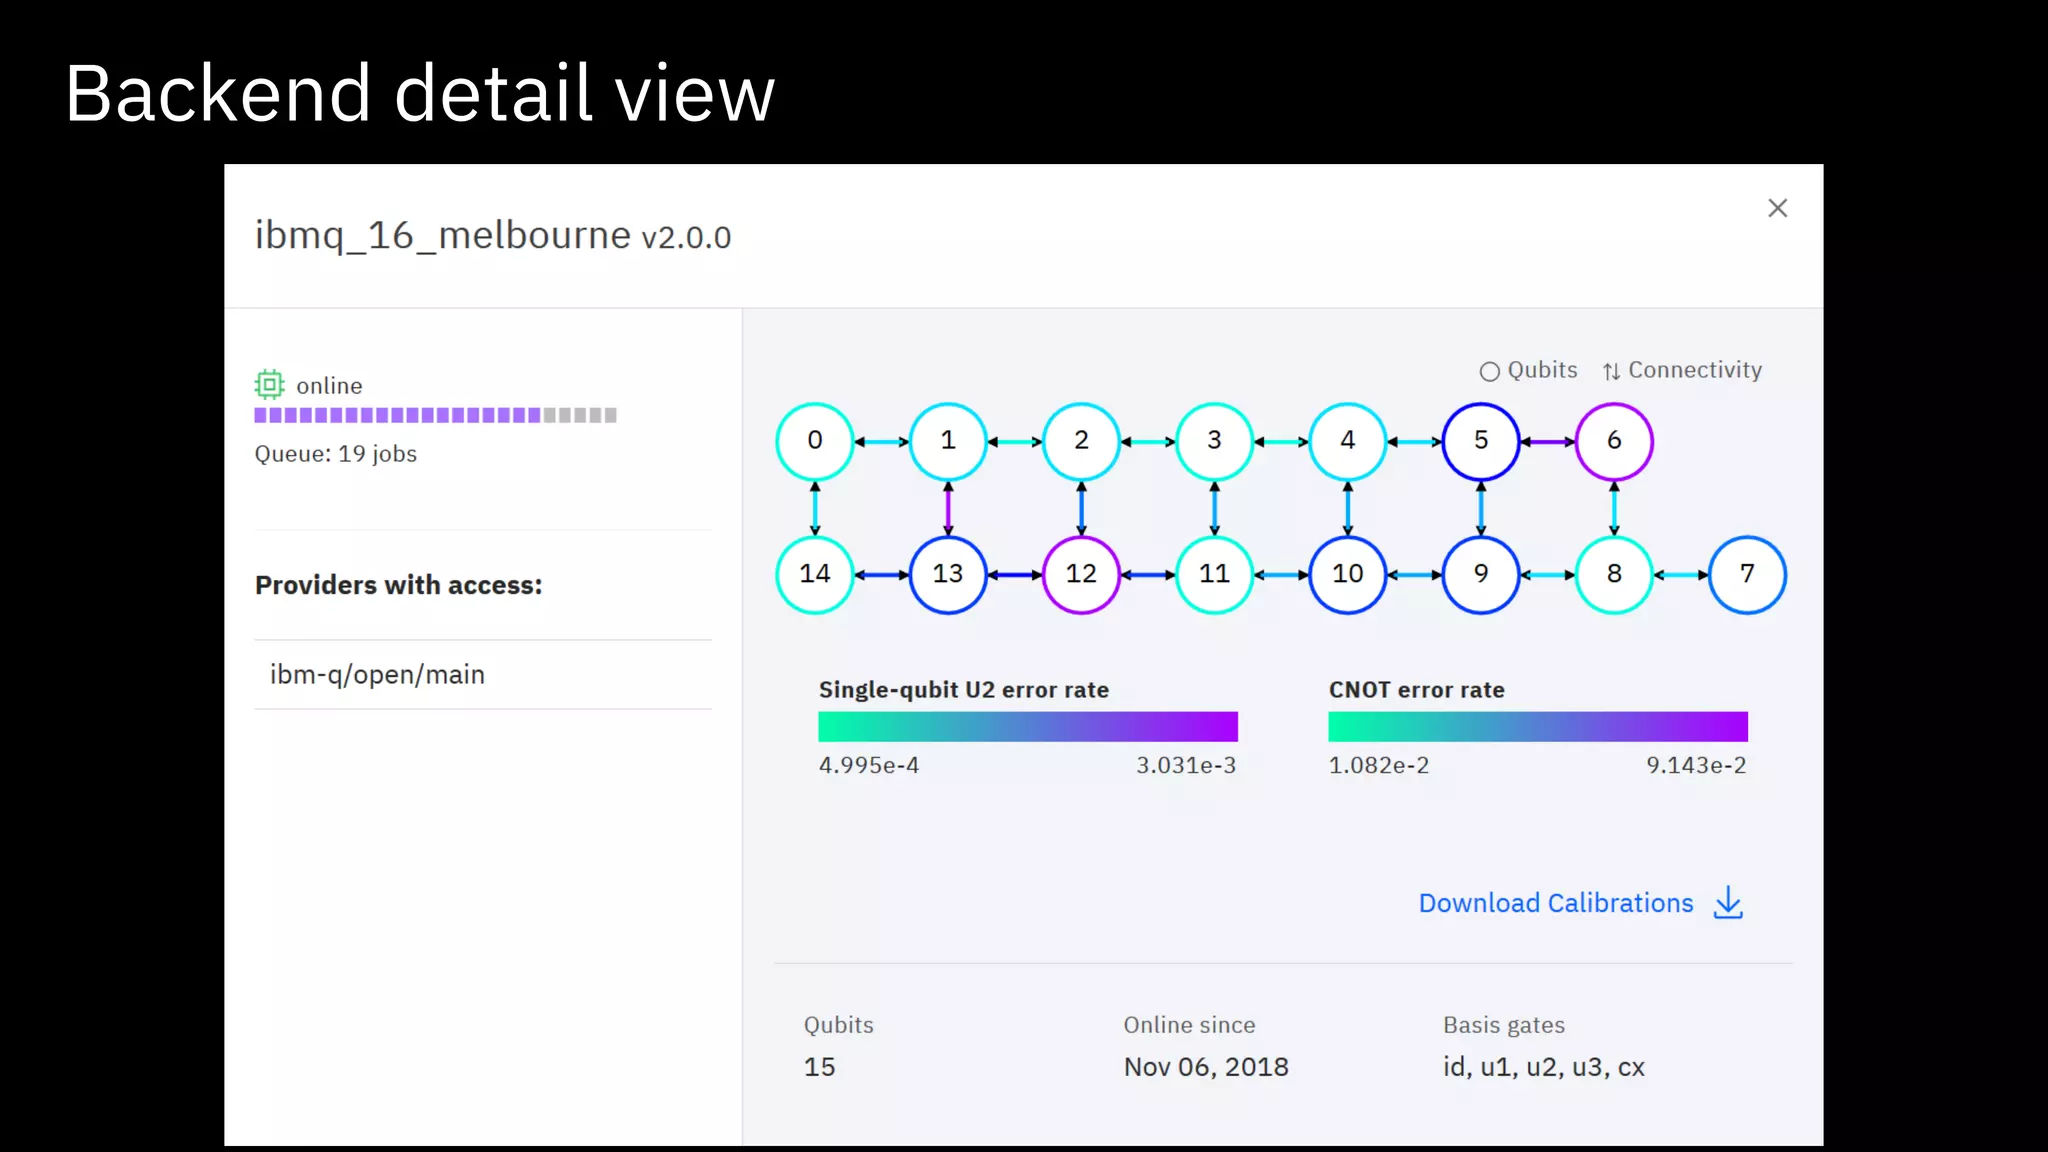
Task: Click the purple qubit 6 node
Action: [x=1613, y=441]
